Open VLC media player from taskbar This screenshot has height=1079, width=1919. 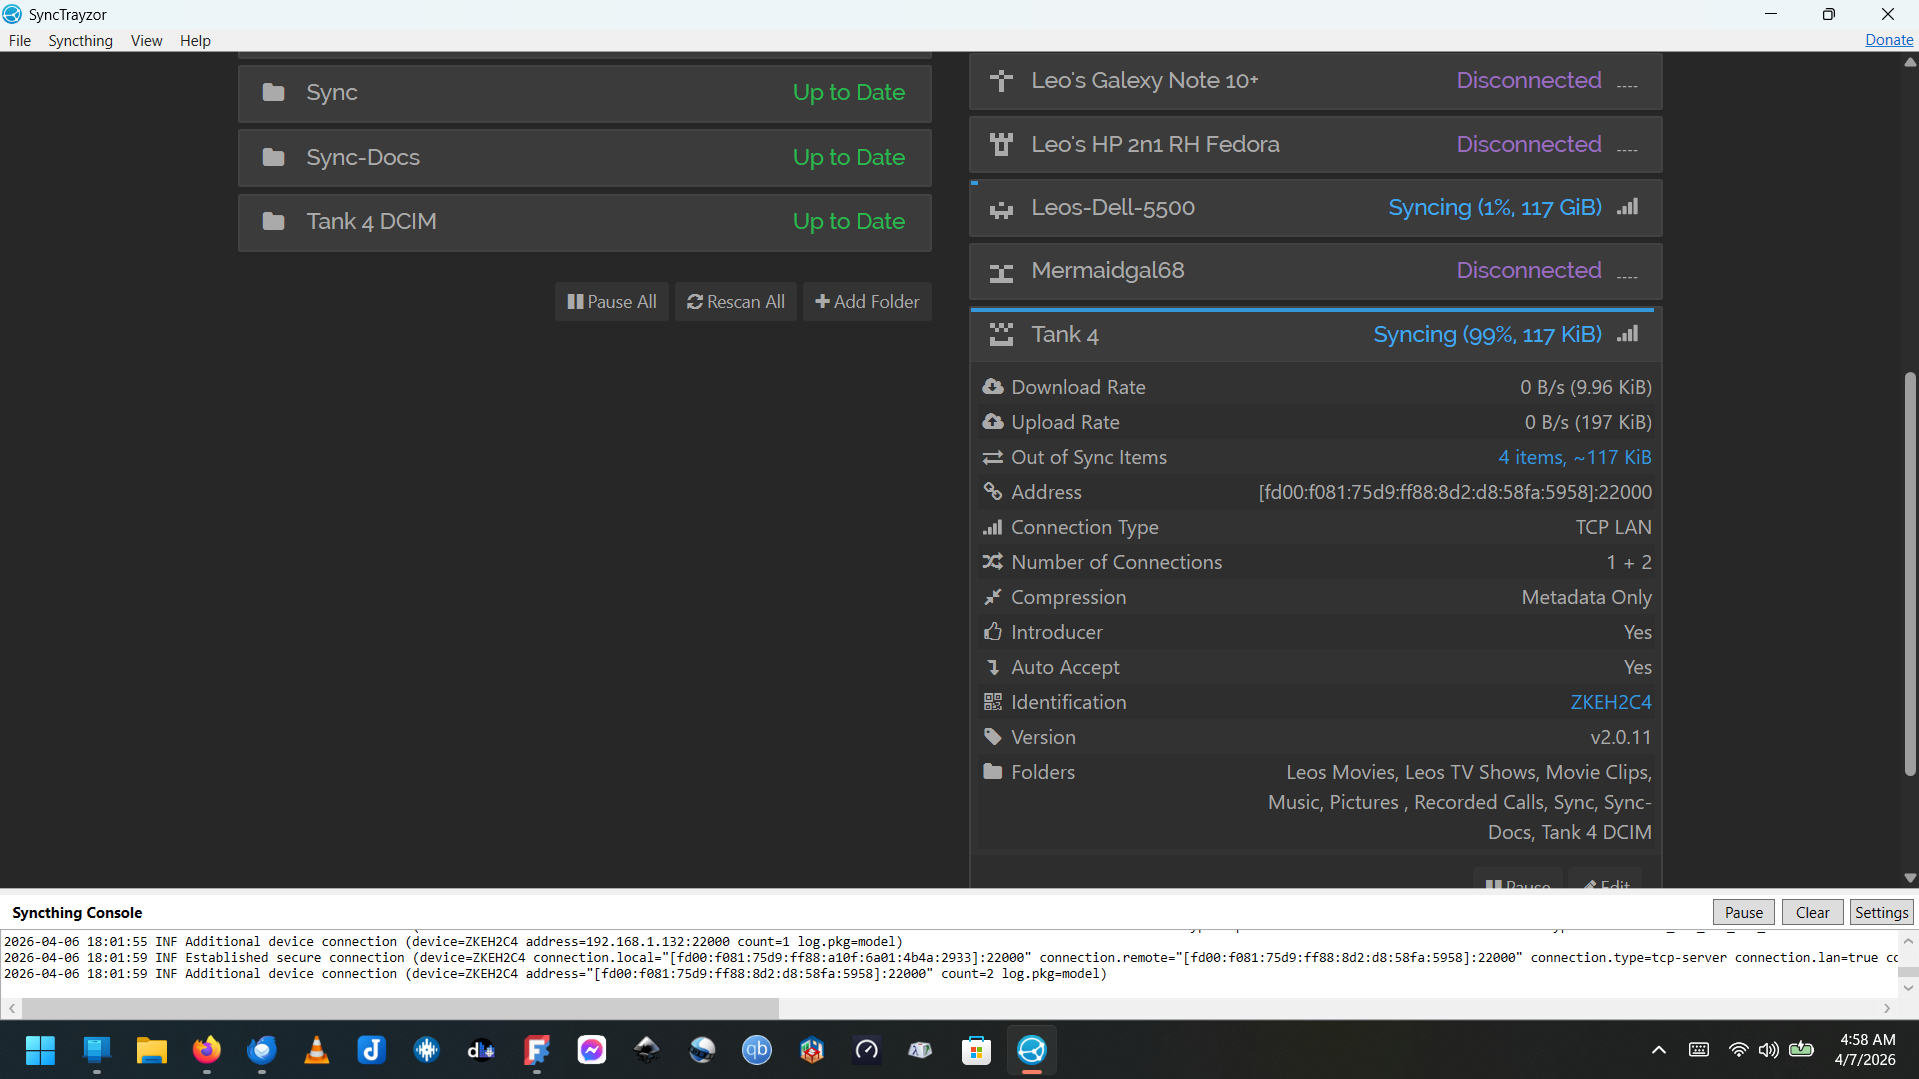317,1050
